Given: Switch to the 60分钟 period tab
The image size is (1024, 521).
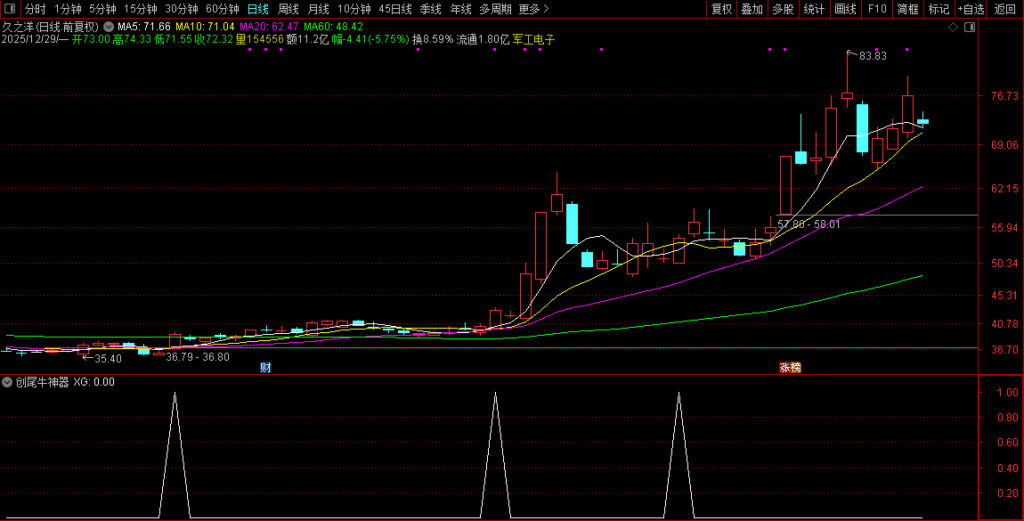Looking at the screenshot, I should [222, 9].
